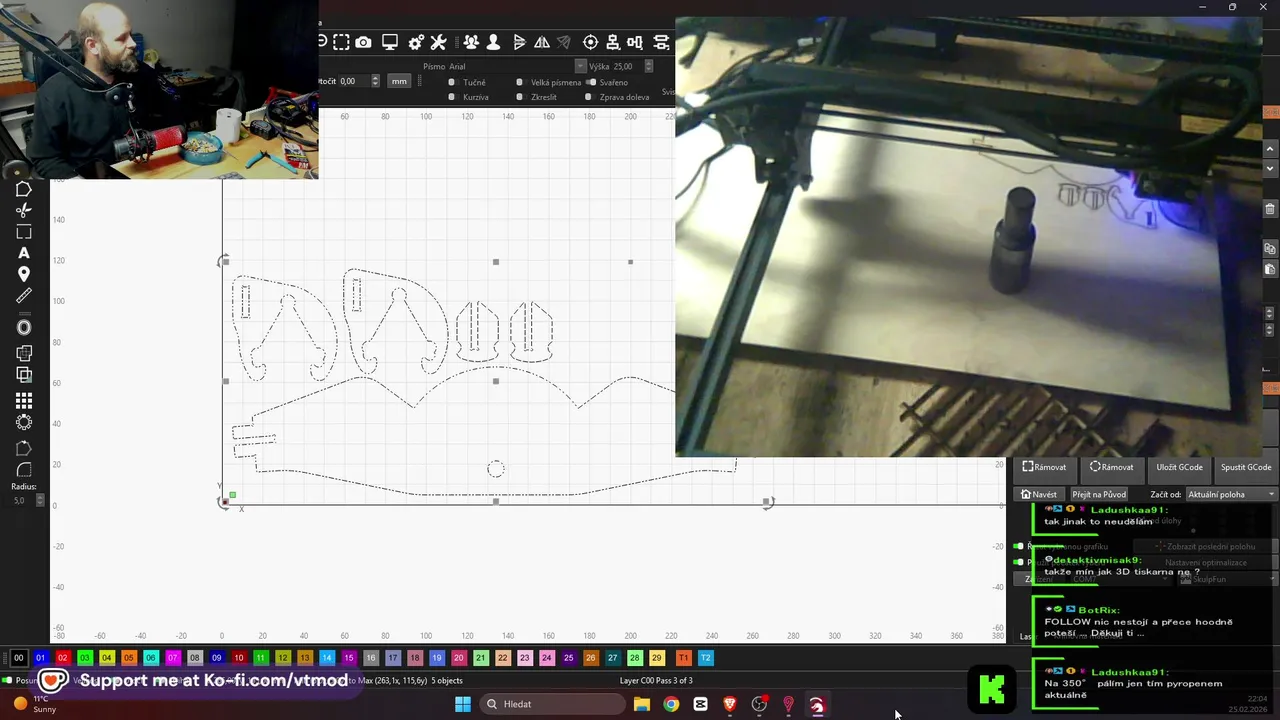Click the Výška height stepper arrows

pyautogui.click(x=649, y=66)
